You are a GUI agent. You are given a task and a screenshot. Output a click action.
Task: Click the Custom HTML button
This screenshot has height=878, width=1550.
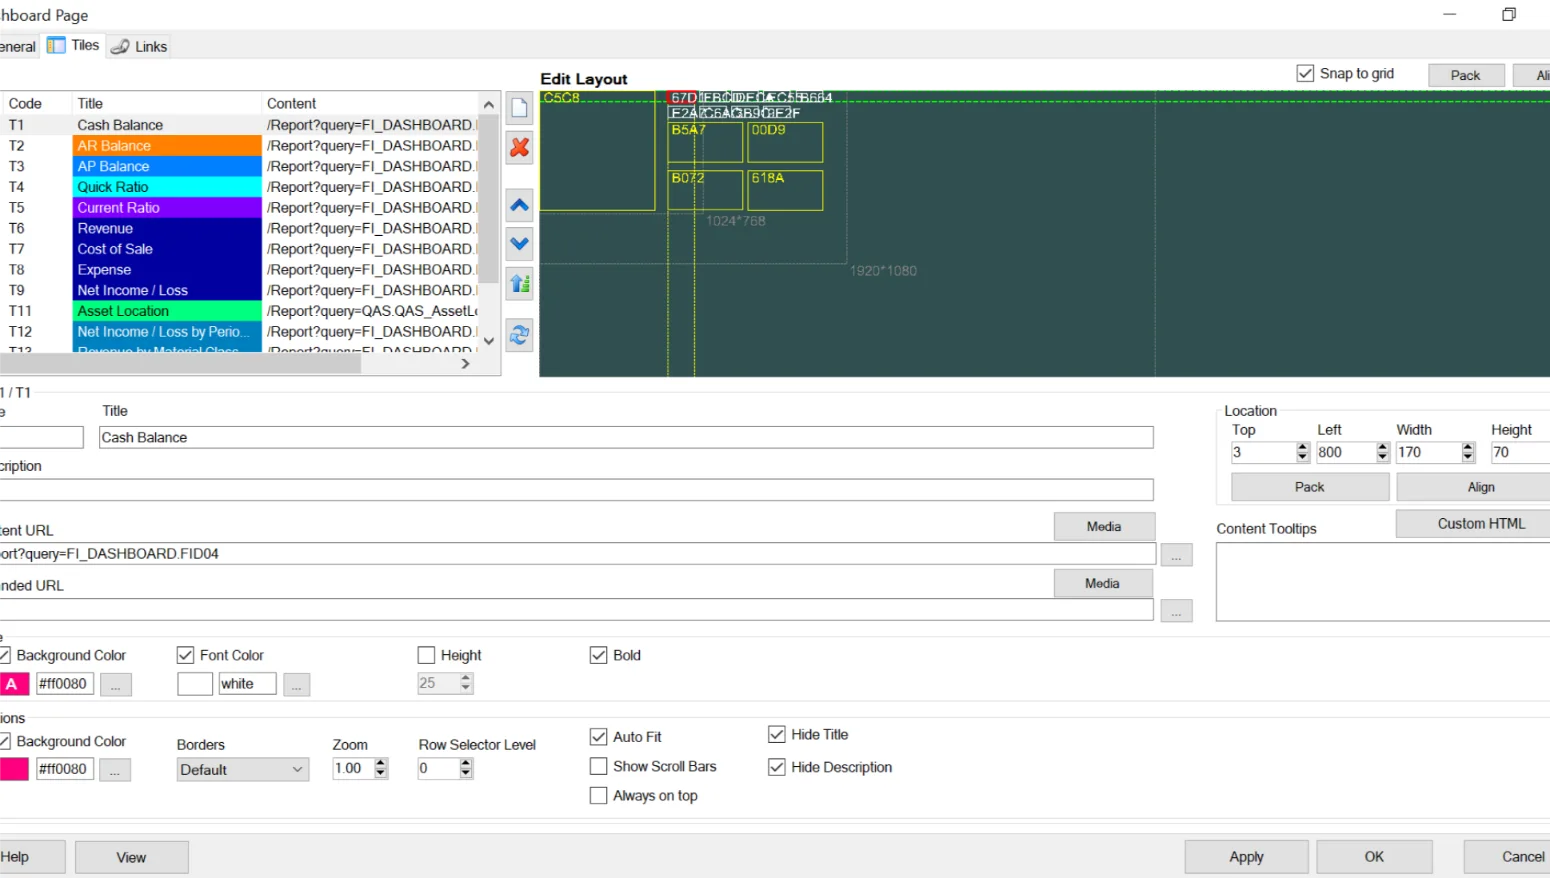(1480, 524)
